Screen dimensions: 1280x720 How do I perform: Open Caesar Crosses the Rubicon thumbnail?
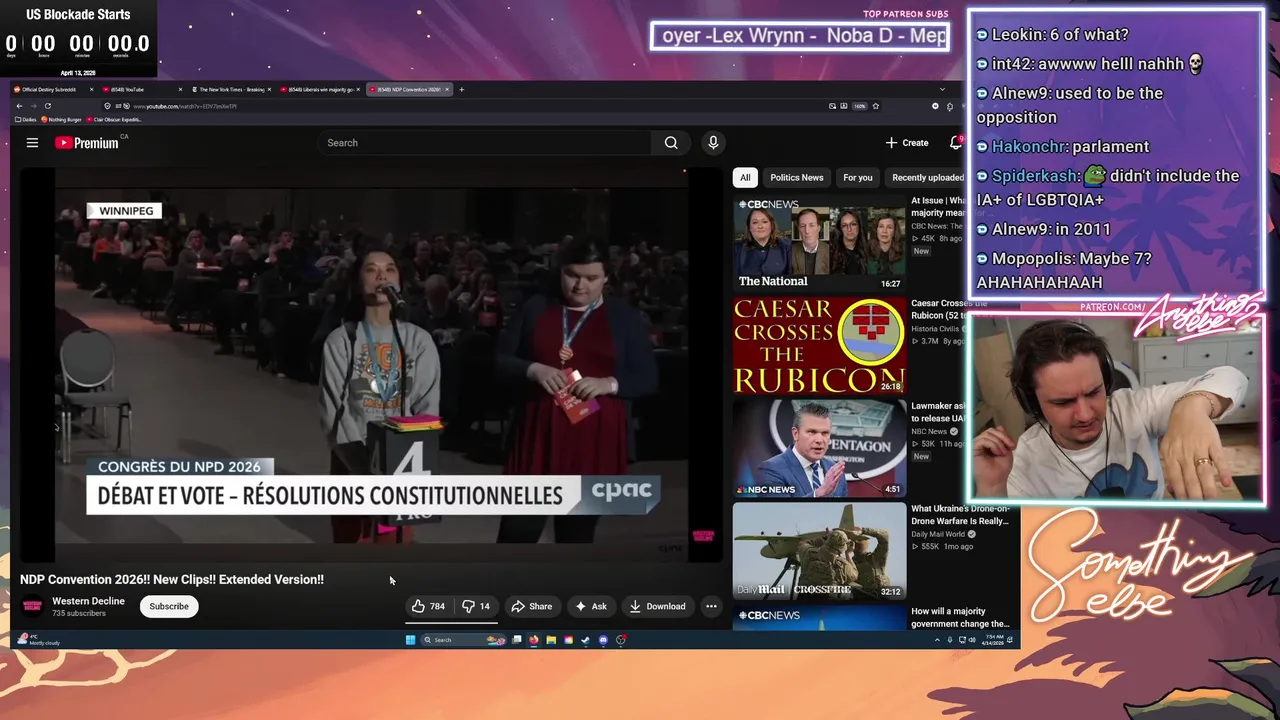[819, 345]
